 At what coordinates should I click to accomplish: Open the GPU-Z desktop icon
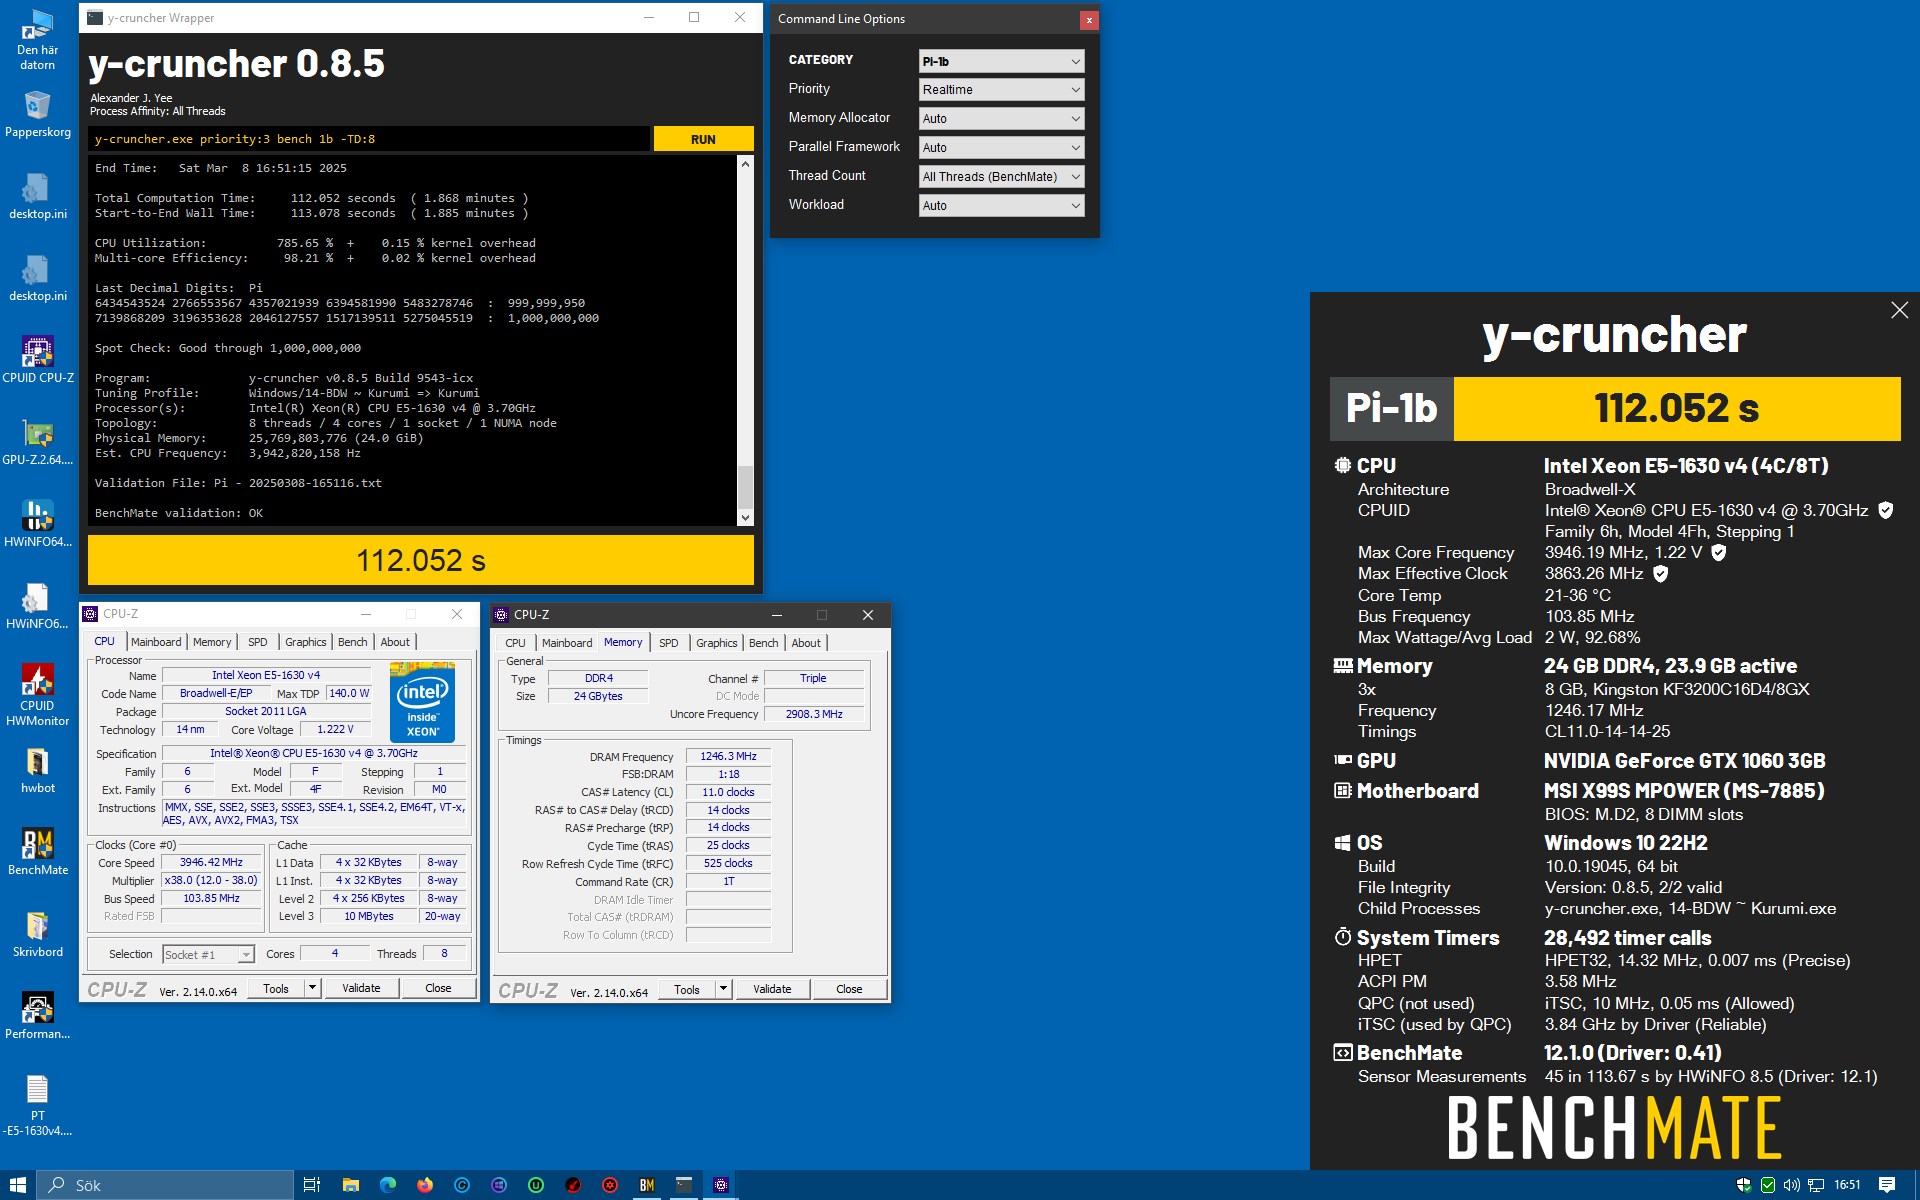pos(38,442)
